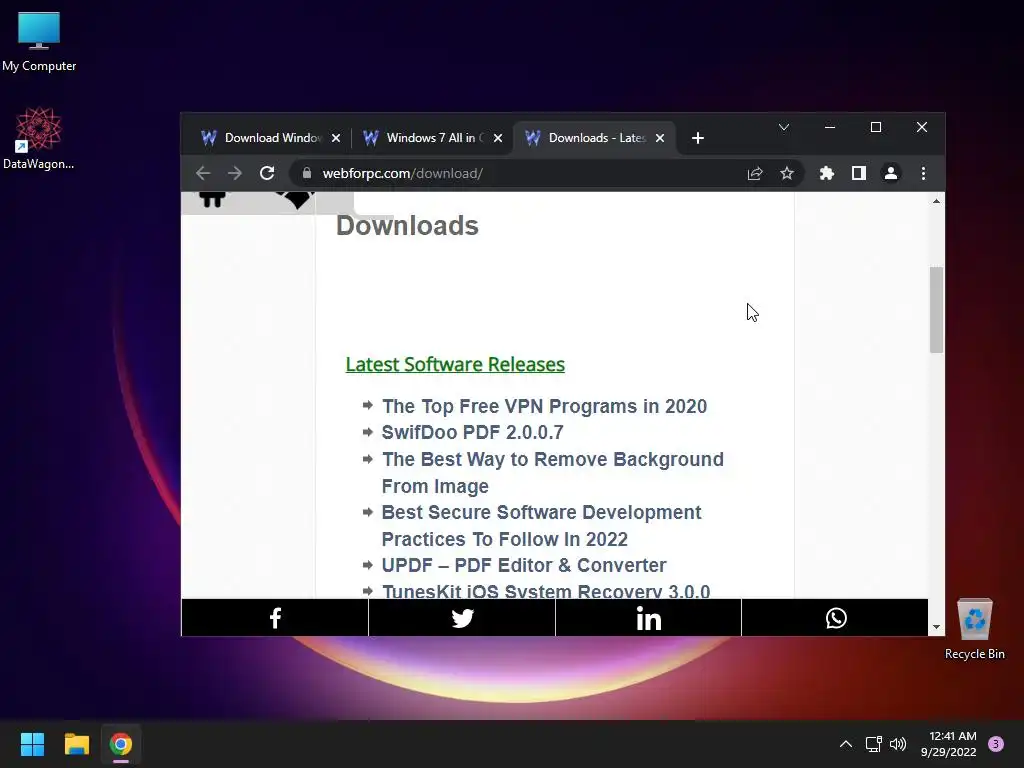Close the Windows 7 All in One tab
Screen dimensions: 1024x768
[x=498, y=138]
